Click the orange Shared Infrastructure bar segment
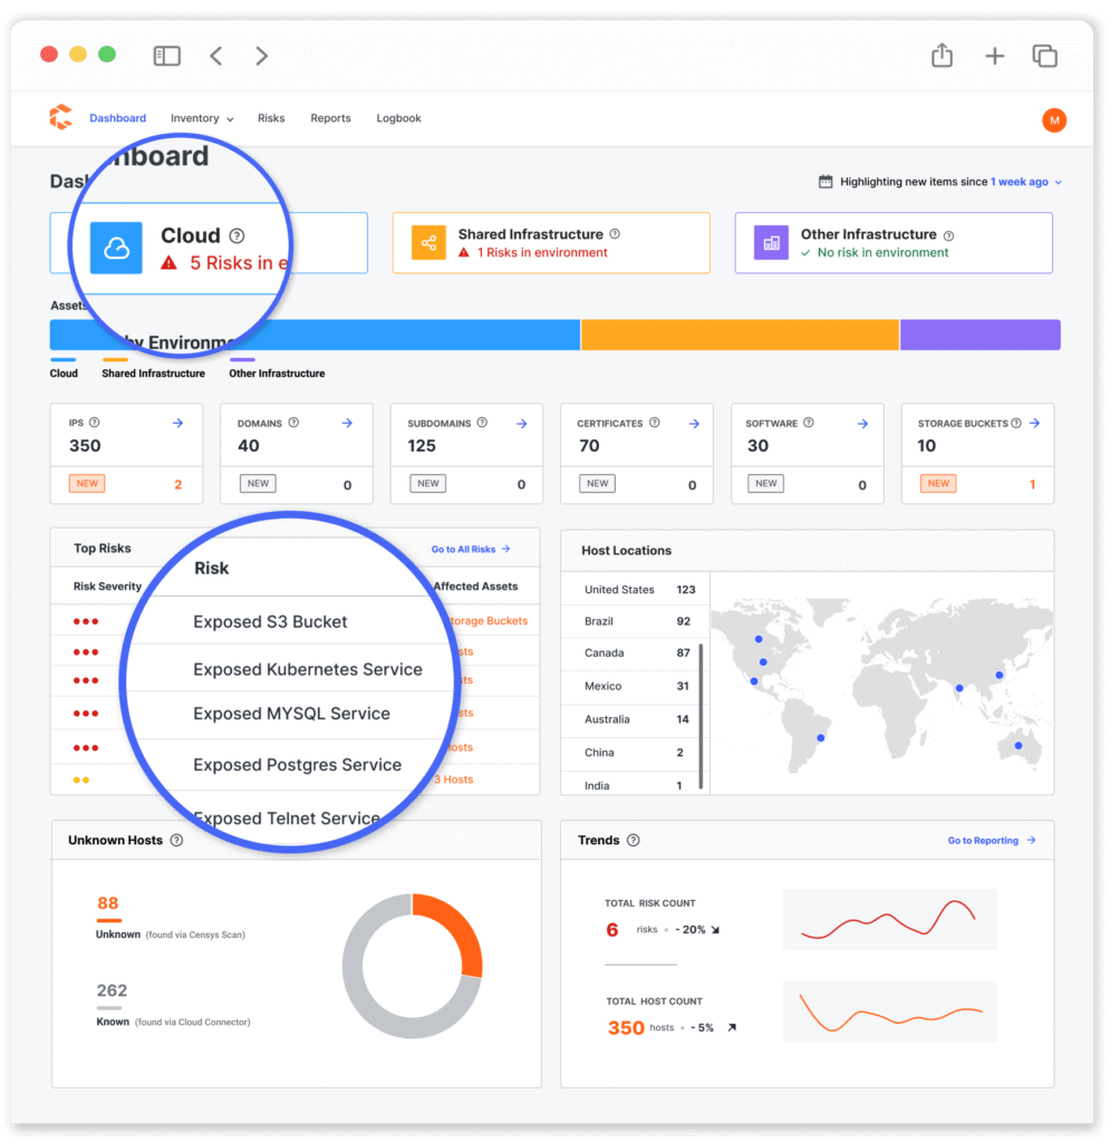1110x1142 pixels. (740, 335)
